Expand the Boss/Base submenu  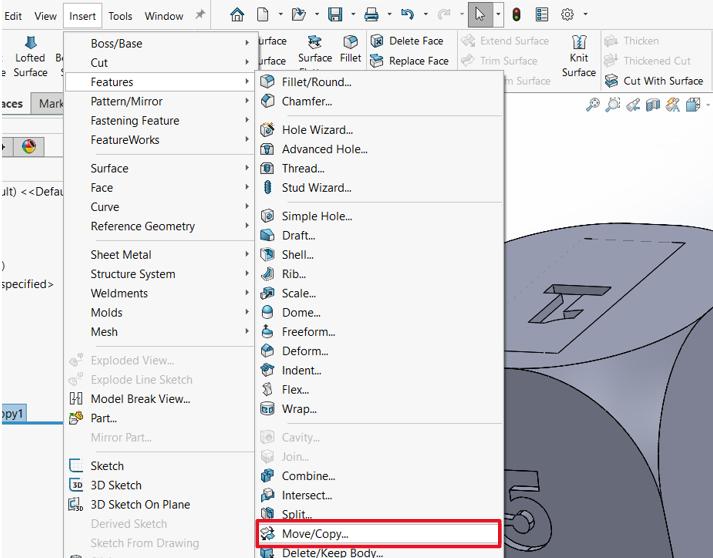pyautogui.click(x=159, y=43)
